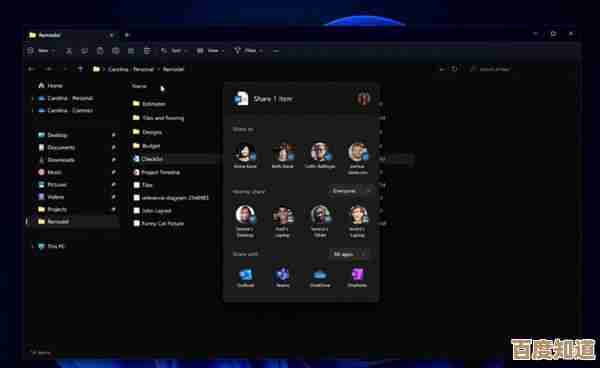Click the Cut icon in the toolbar

pyautogui.click(x=69, y=51)
